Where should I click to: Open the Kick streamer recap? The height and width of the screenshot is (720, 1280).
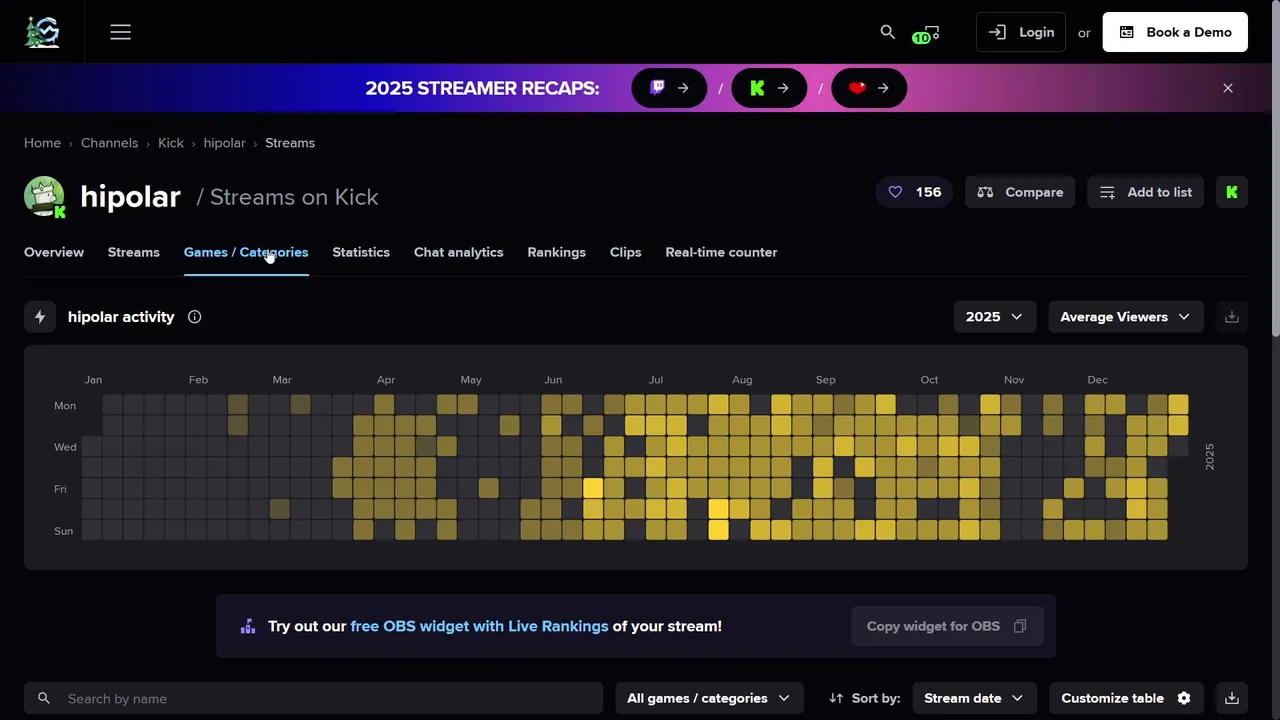pyautogui.click(x=770, y=88)
